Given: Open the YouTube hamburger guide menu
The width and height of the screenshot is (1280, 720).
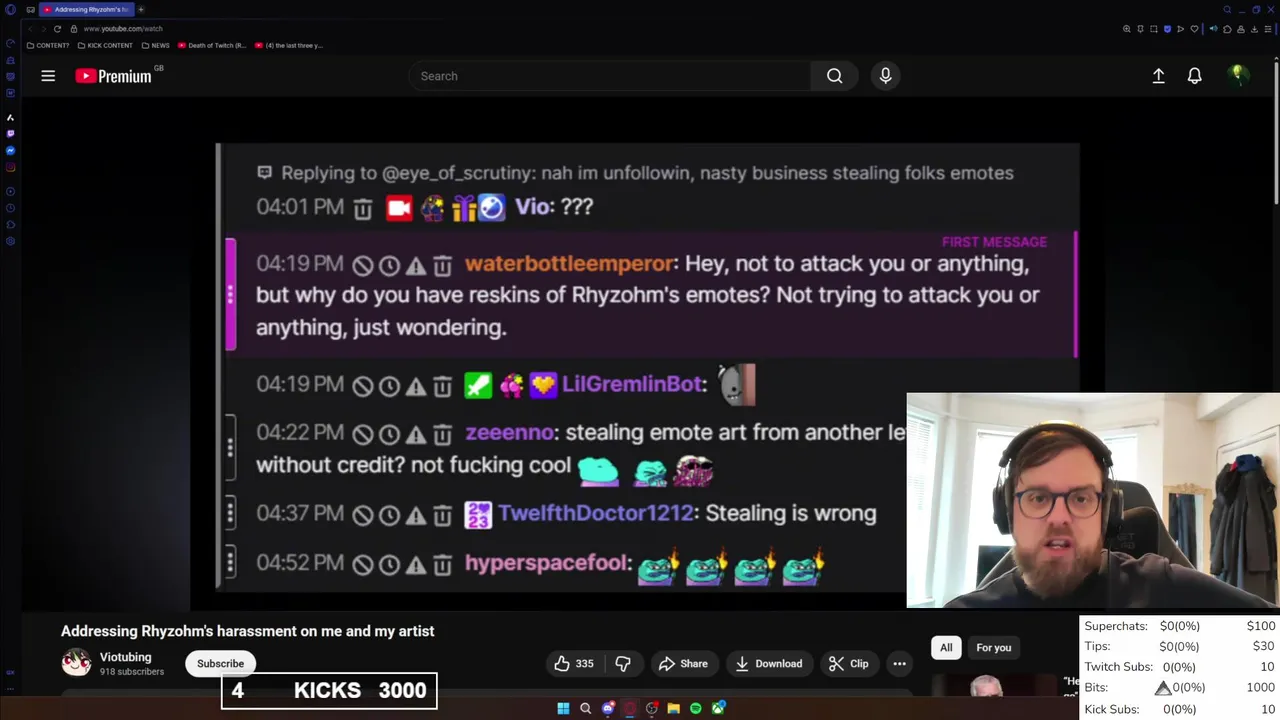Looking at the screenshot, I should (x=48, y=76).
